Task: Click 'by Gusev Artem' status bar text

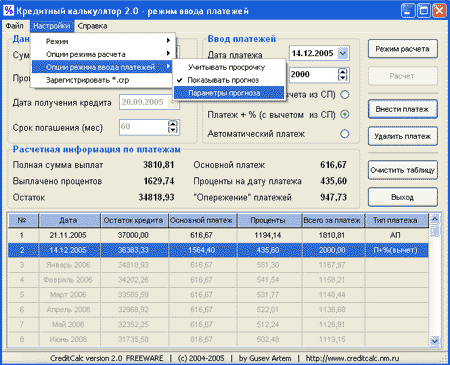Action: point(265,359)
